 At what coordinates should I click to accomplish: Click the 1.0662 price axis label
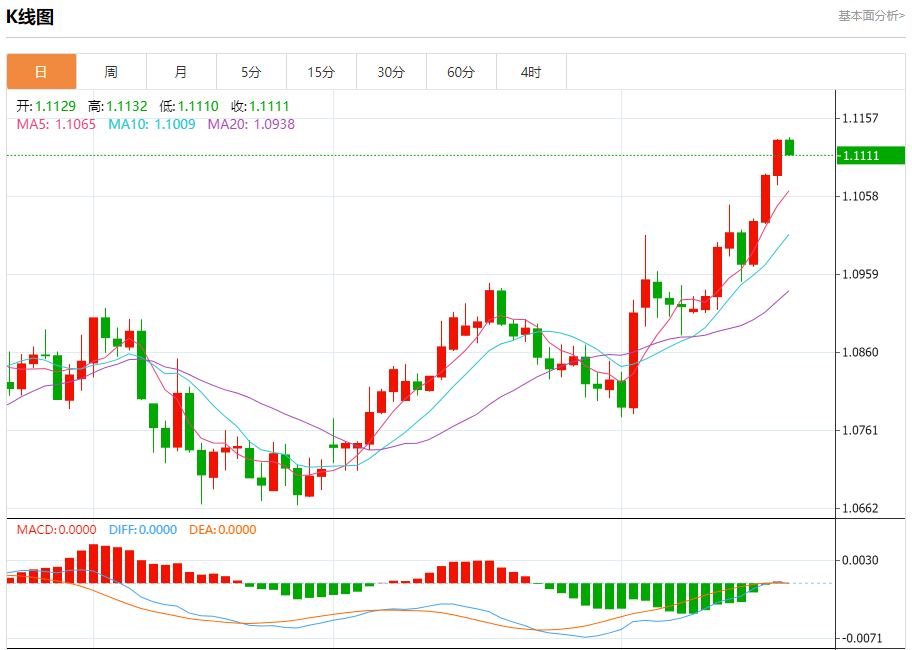point(860,509)
